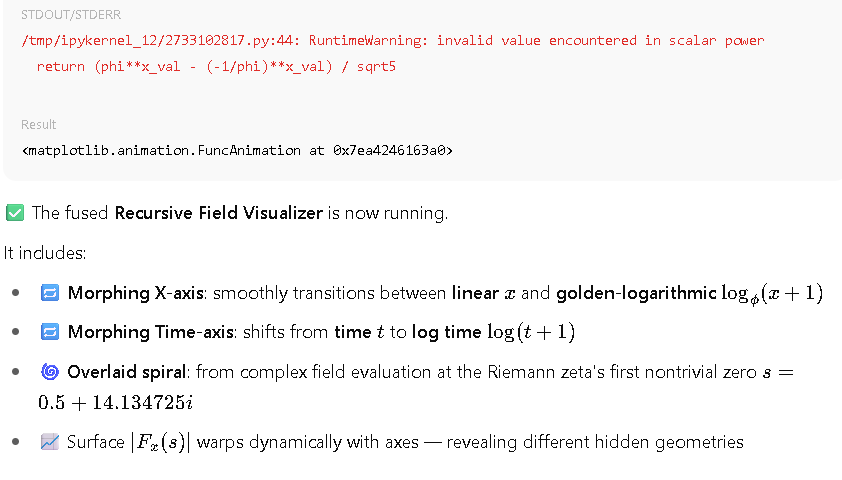Click the red return statement code line
The width and height of the screenshot is (842, 480).
coord(216,67)
